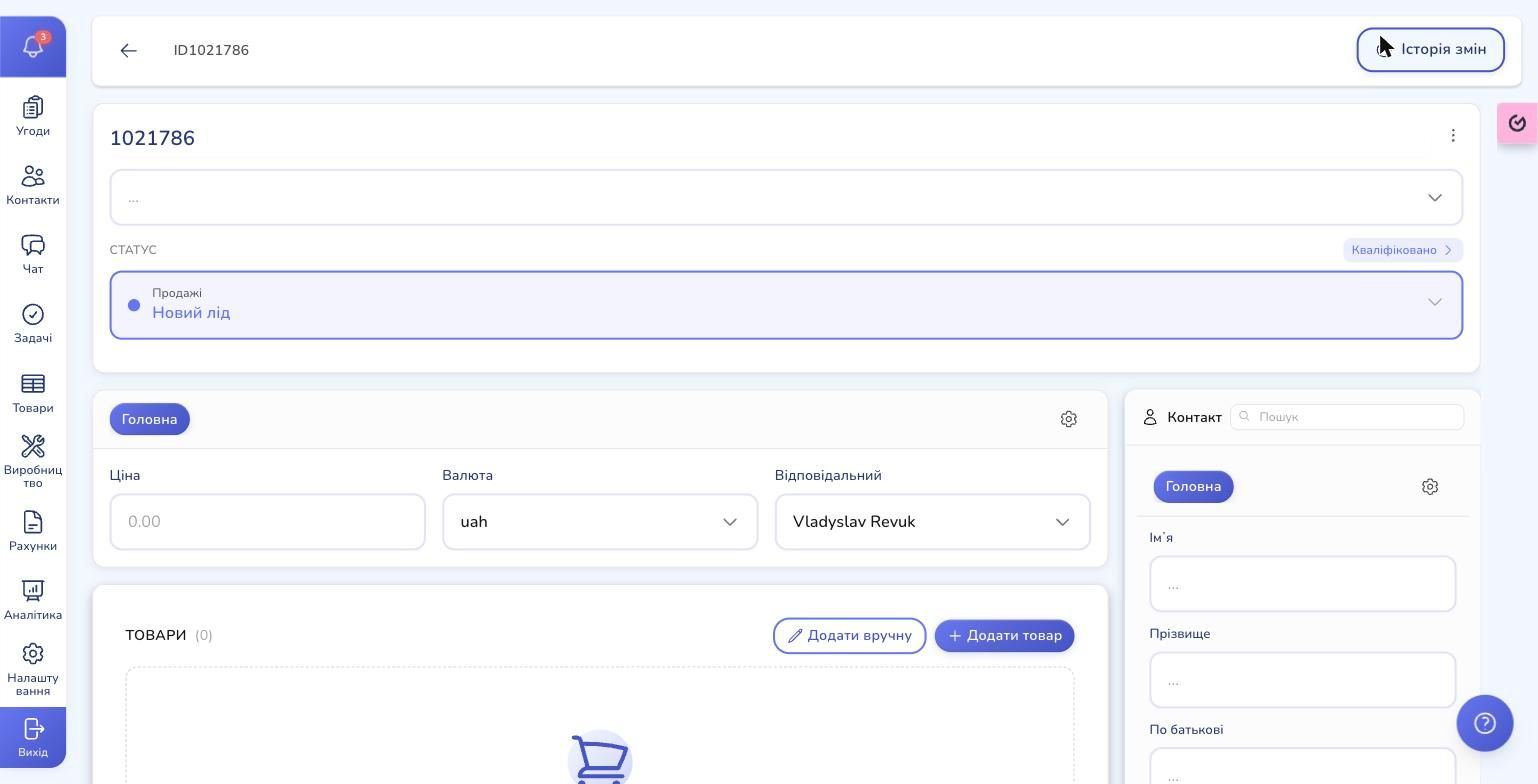The image size is (1538, 784).
Task: Go back with the left arrow
Action: click(x=128, y=50)
